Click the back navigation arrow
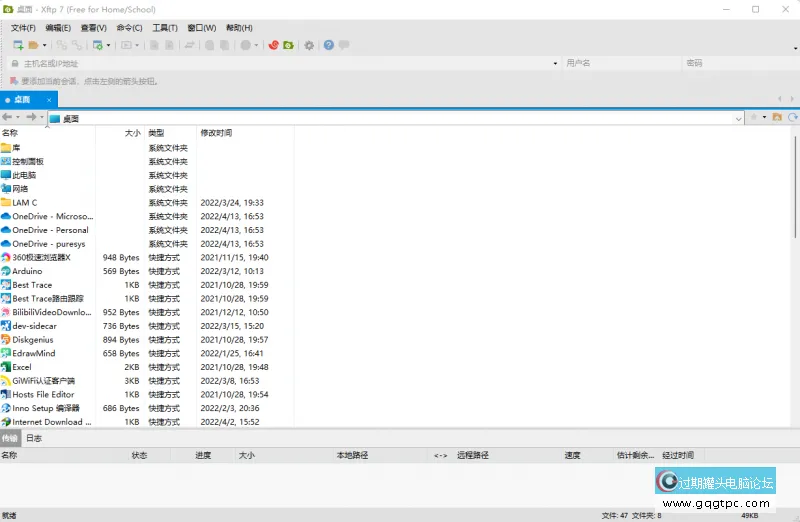The height and width of the screenshot is (522, 800). 7,117
